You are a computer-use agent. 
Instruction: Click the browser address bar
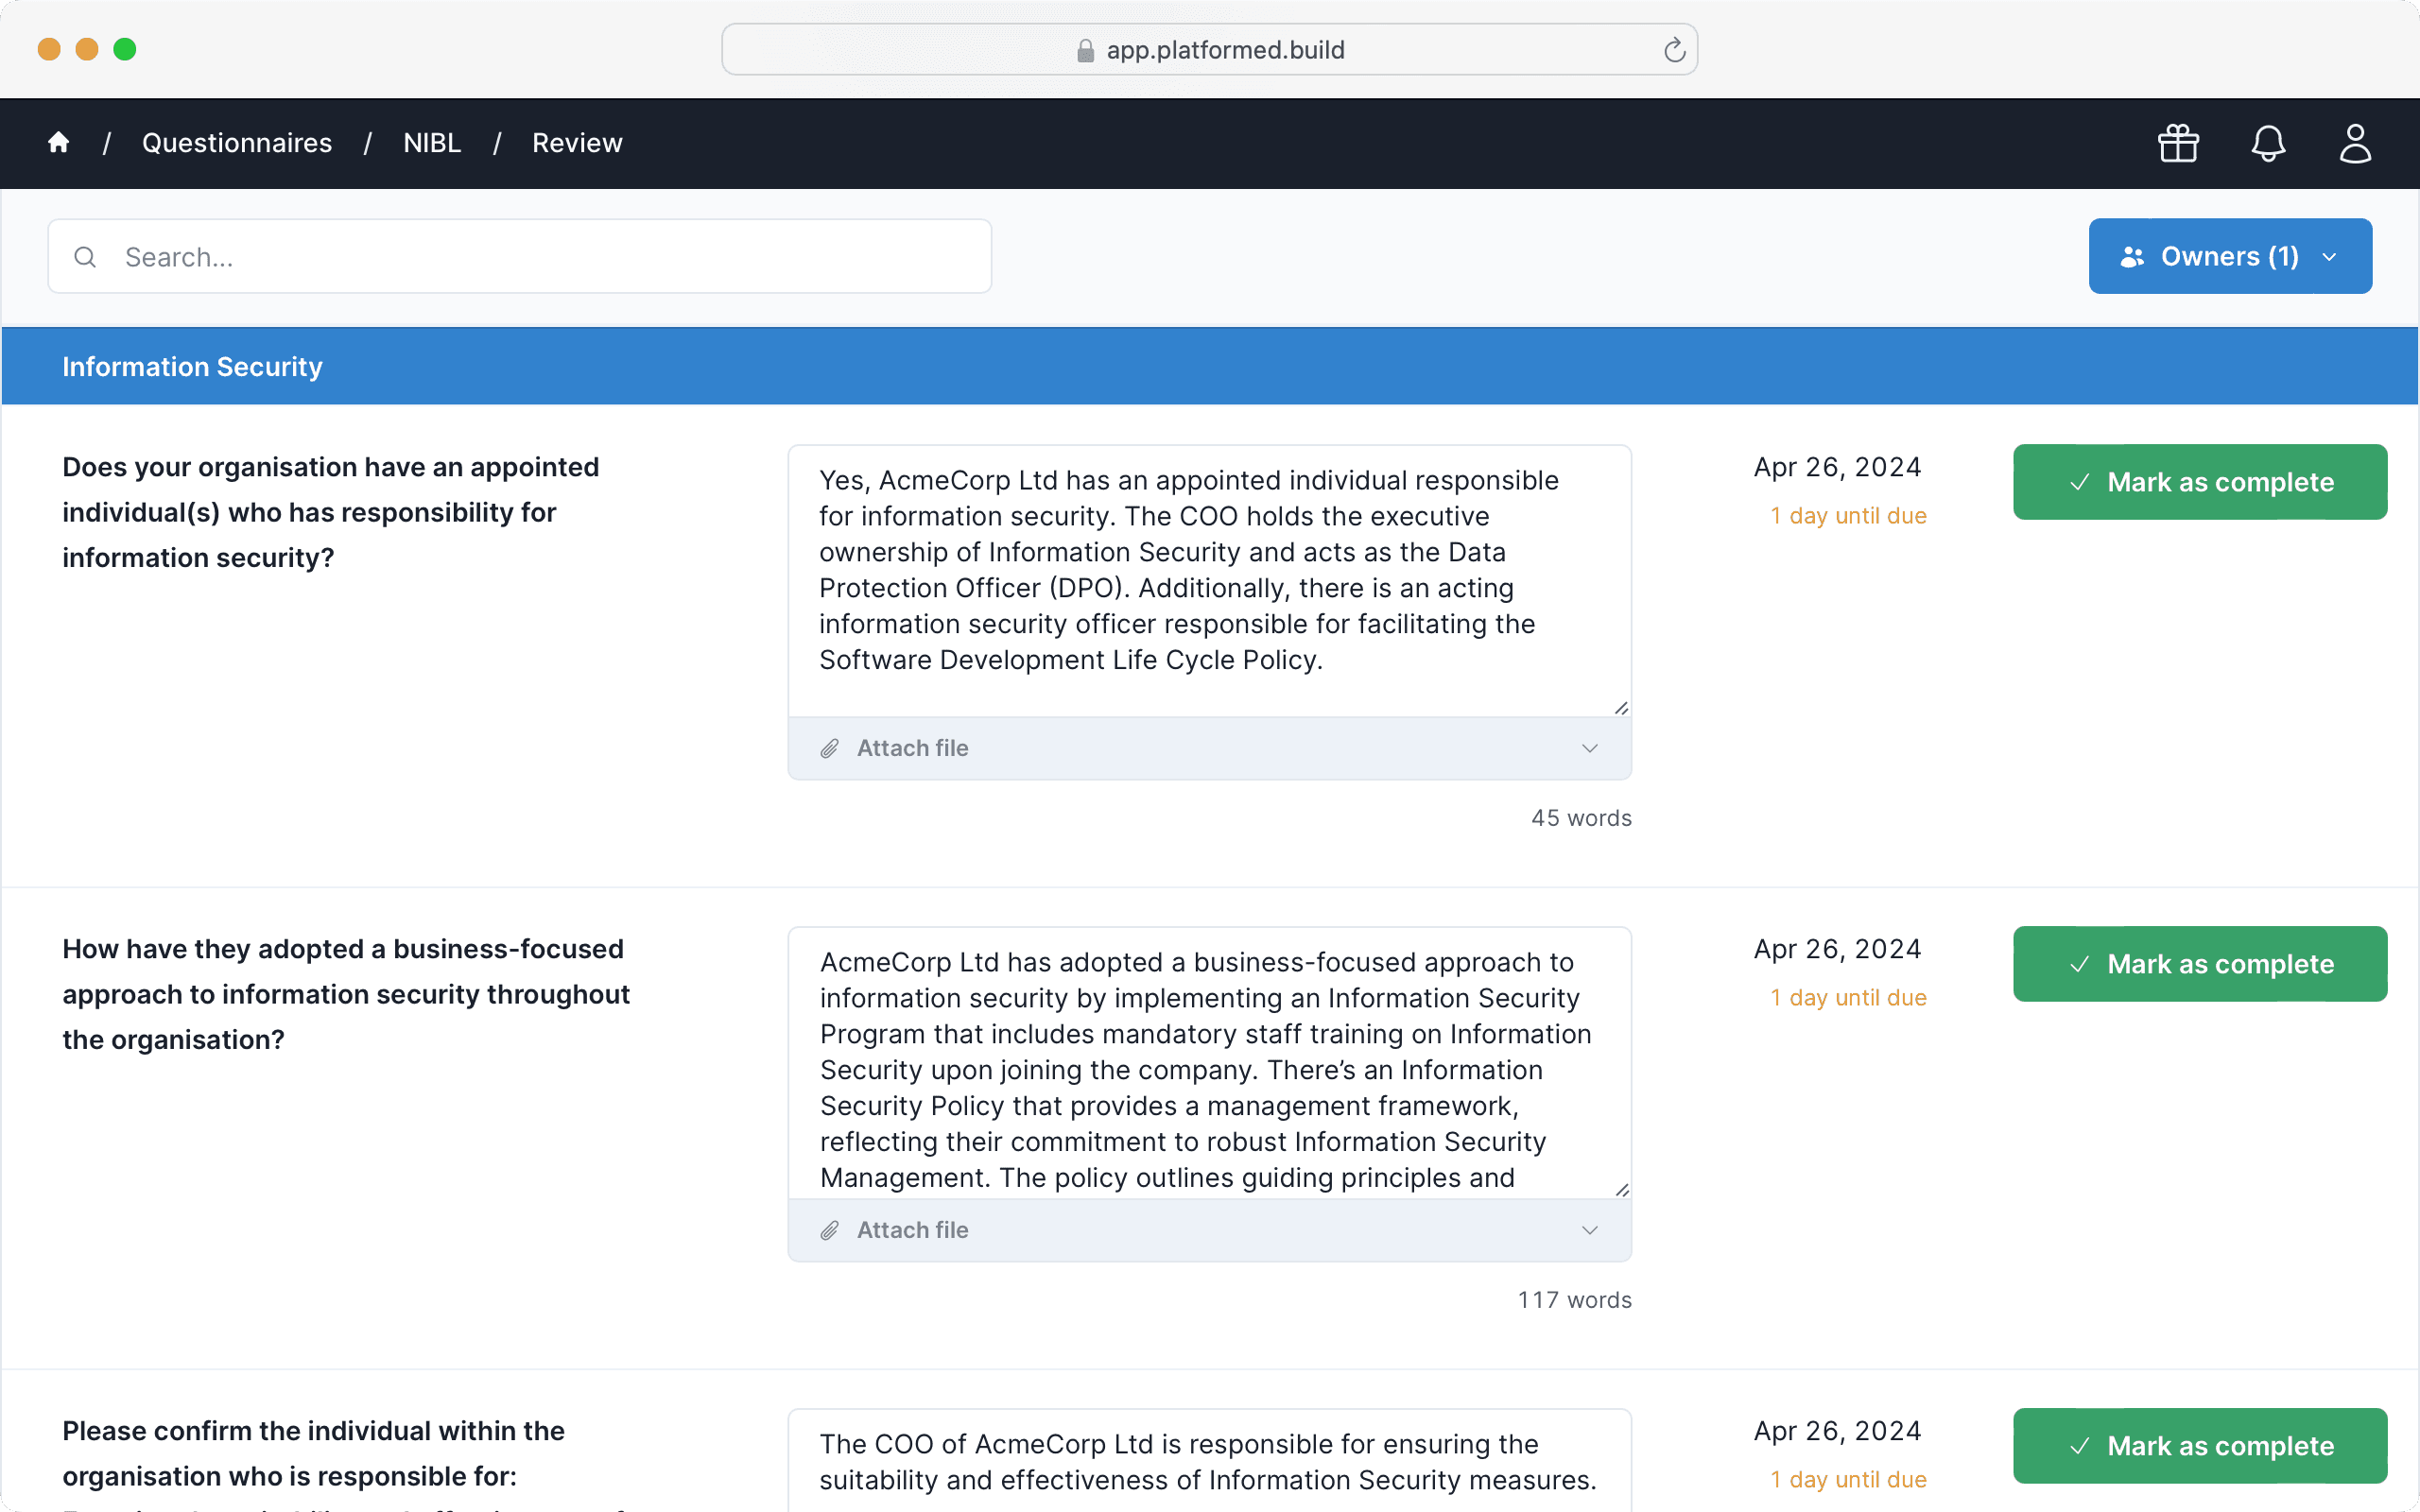point(1208,50)
